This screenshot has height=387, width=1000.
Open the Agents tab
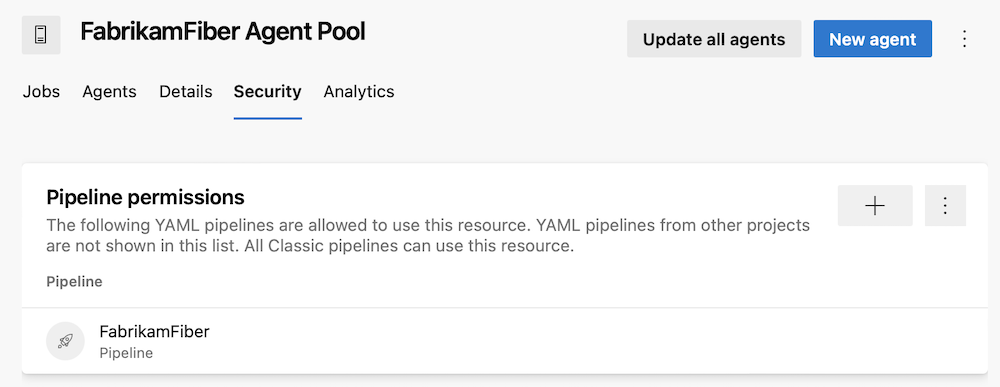pyautogui.click(x=109, y=92)
